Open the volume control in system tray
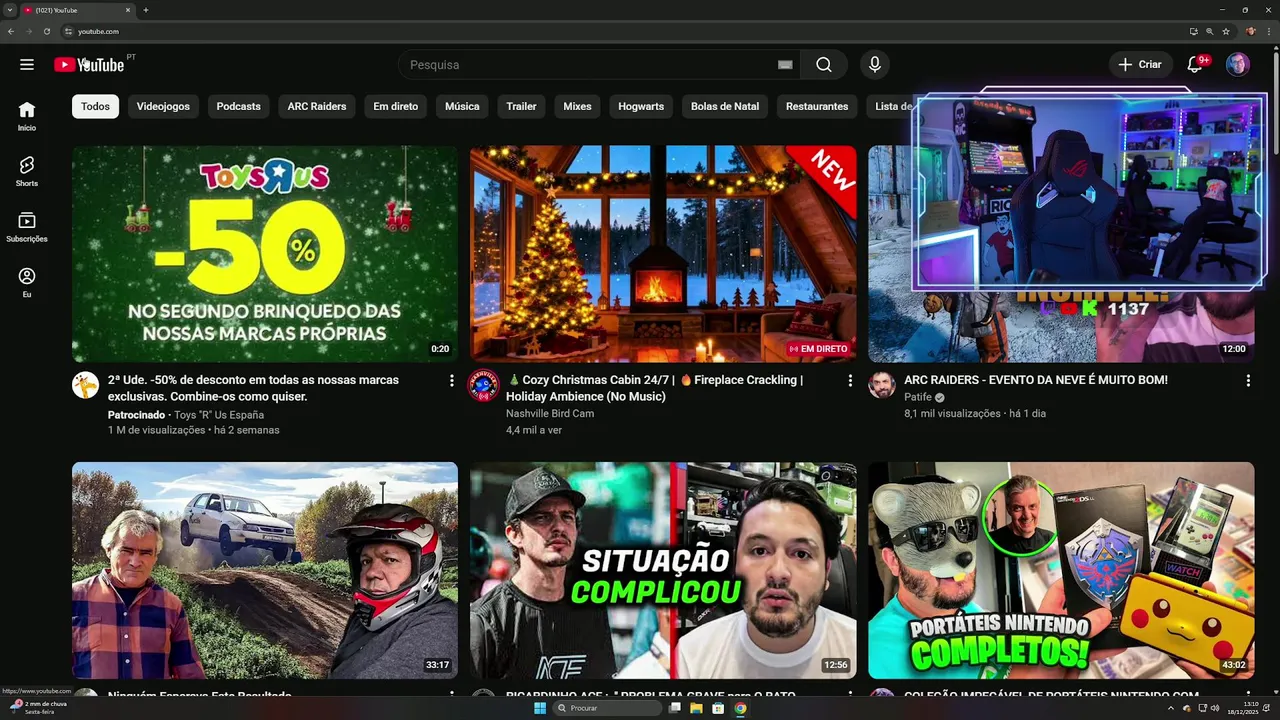Screen dimensions: 1280x720 click(x=1215, y=708)
